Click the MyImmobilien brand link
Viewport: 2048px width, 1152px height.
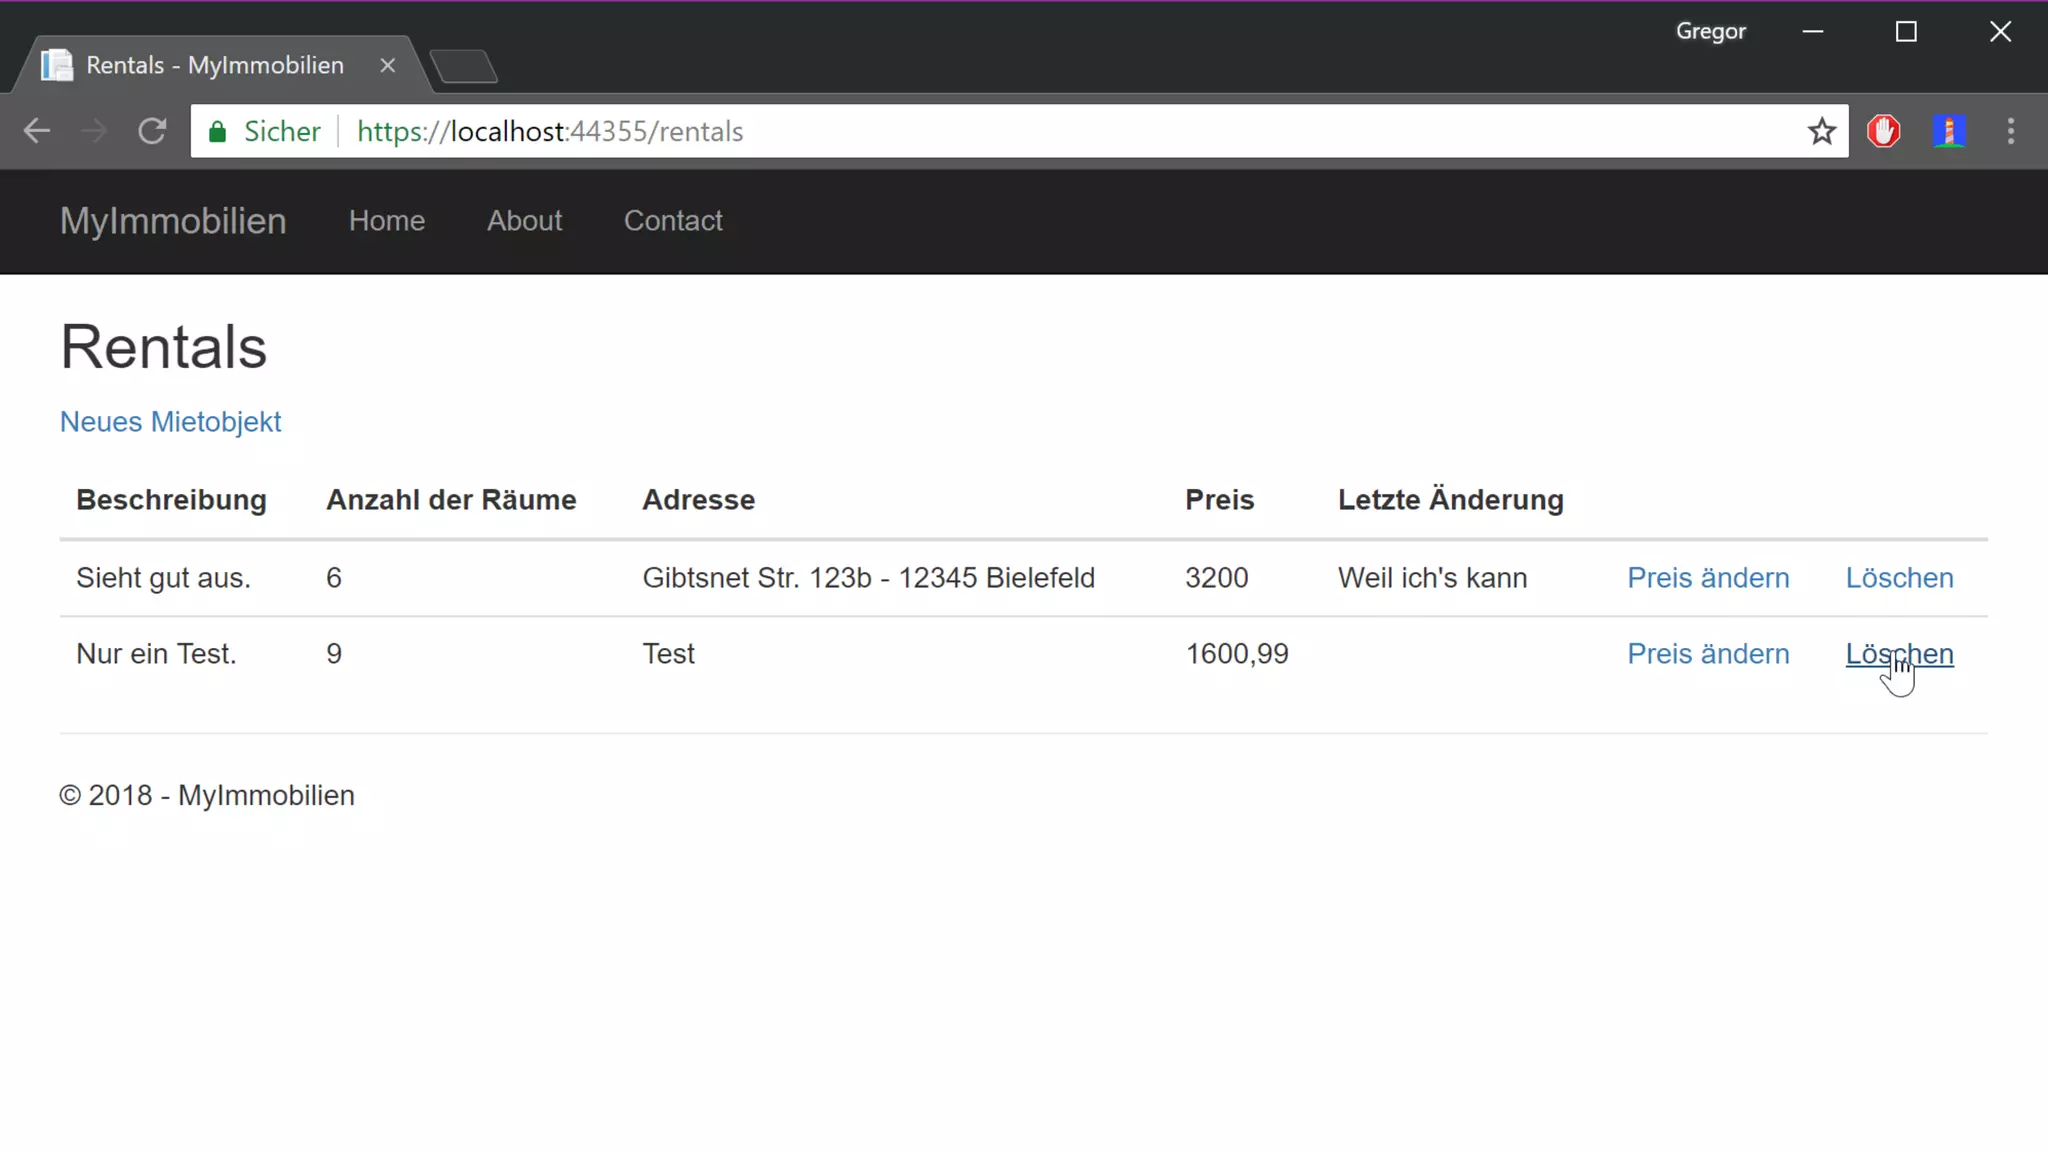173,220
